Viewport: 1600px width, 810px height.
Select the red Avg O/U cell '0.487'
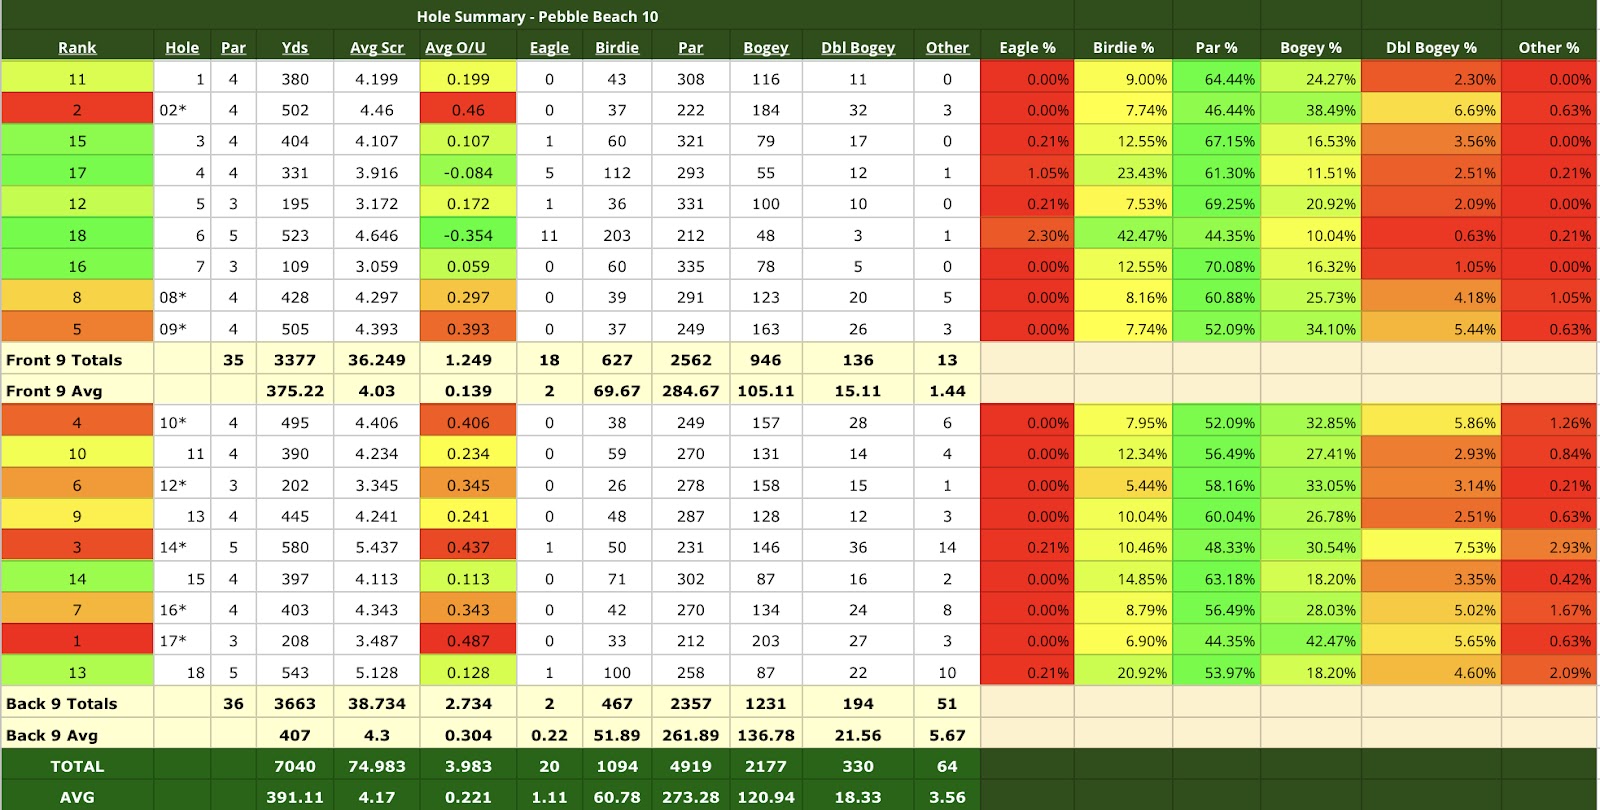coord(468,641)
